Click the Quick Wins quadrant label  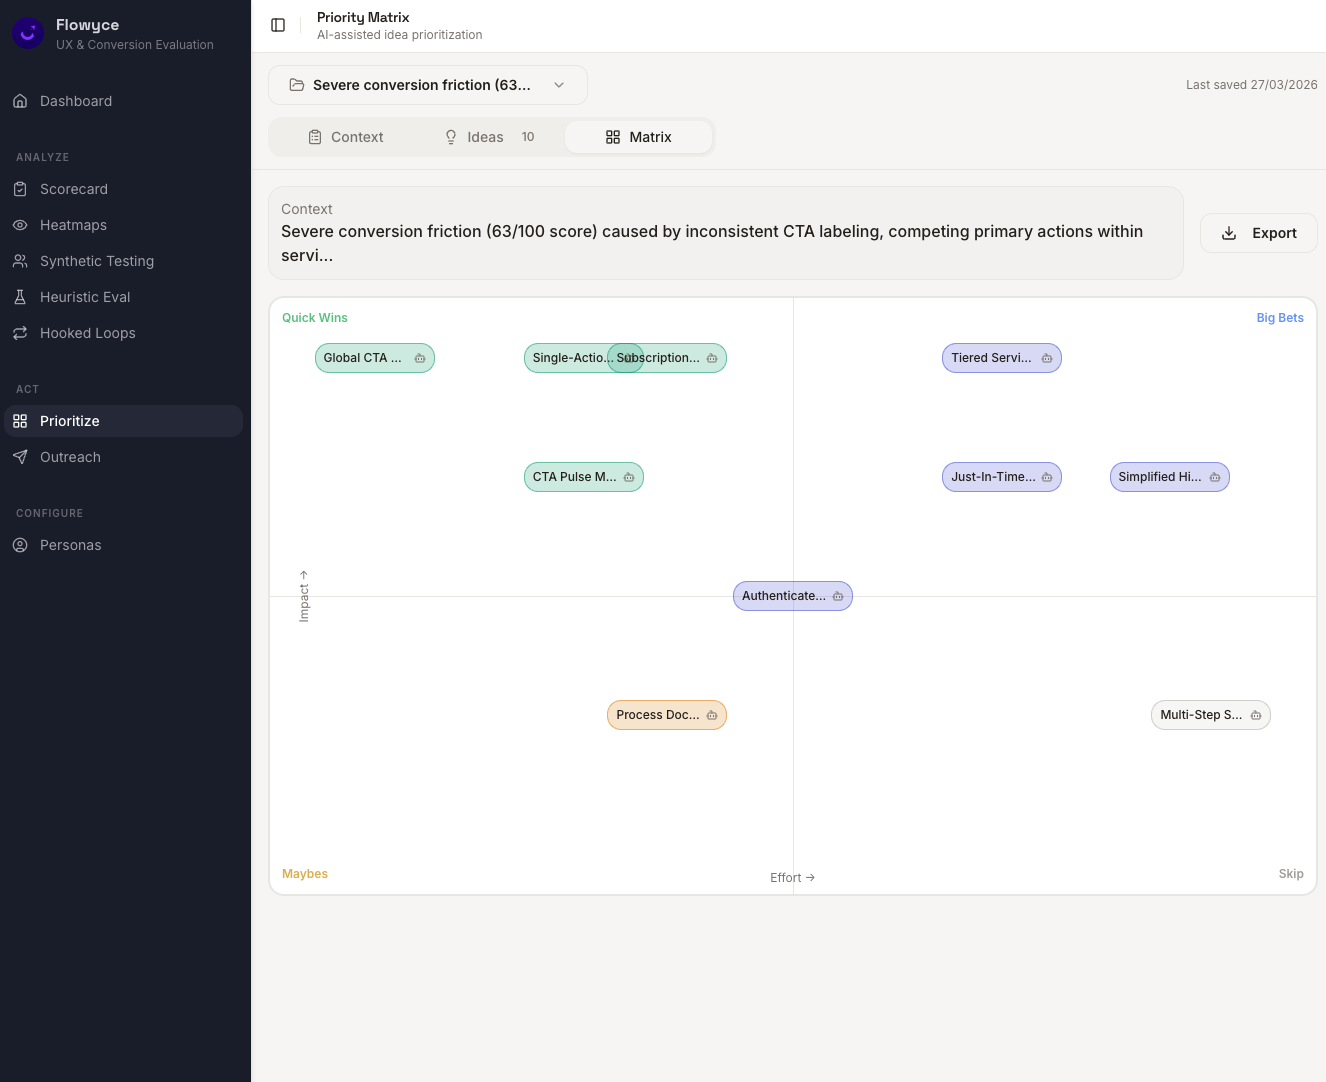coord(315,318)
